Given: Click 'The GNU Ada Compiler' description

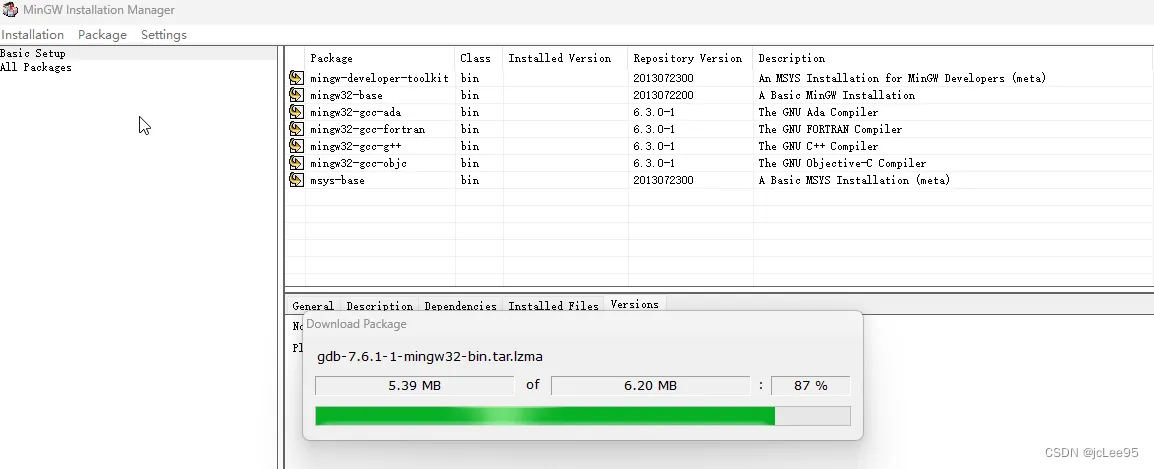Looking at the screenshot, I should coord(818,112).
